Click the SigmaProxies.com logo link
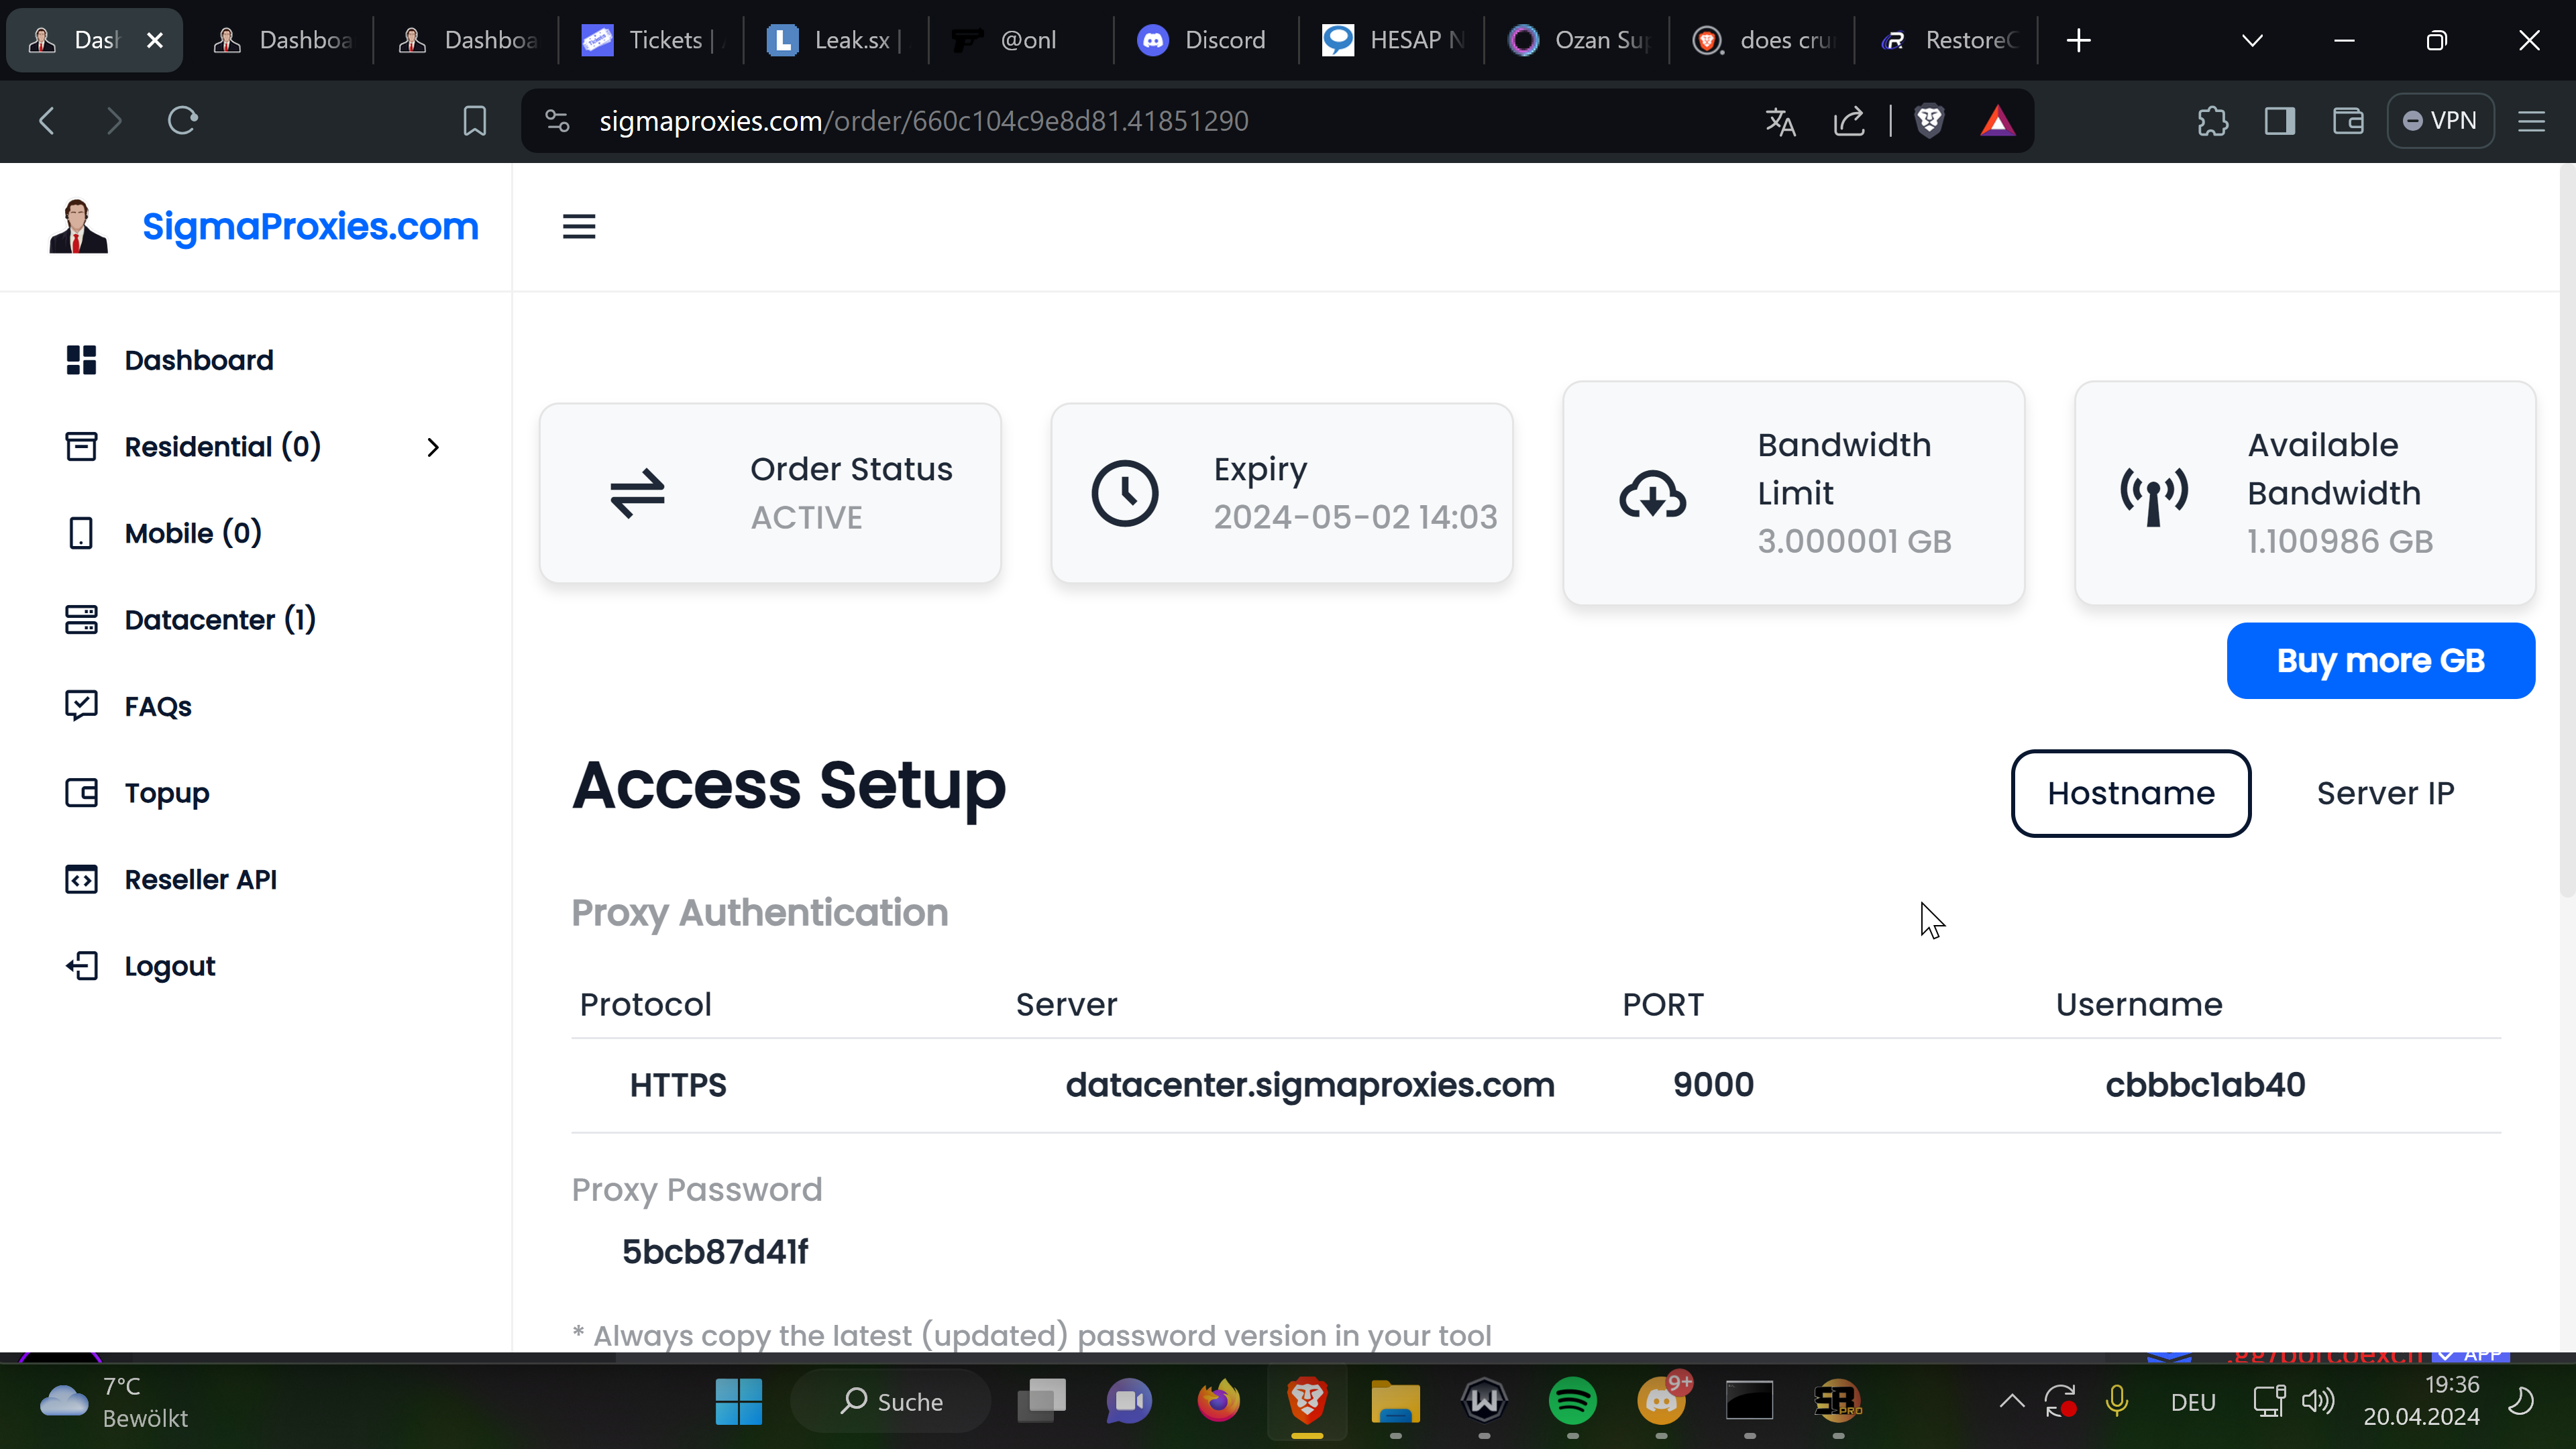Screen dimensions: 2576x1449 click(310, 227)
